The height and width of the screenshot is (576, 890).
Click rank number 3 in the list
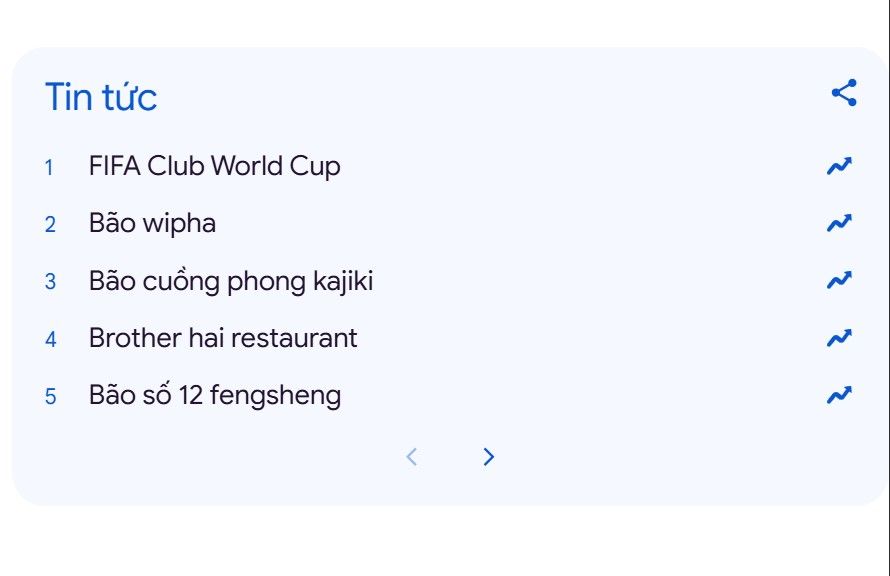(x=50, y=282)
